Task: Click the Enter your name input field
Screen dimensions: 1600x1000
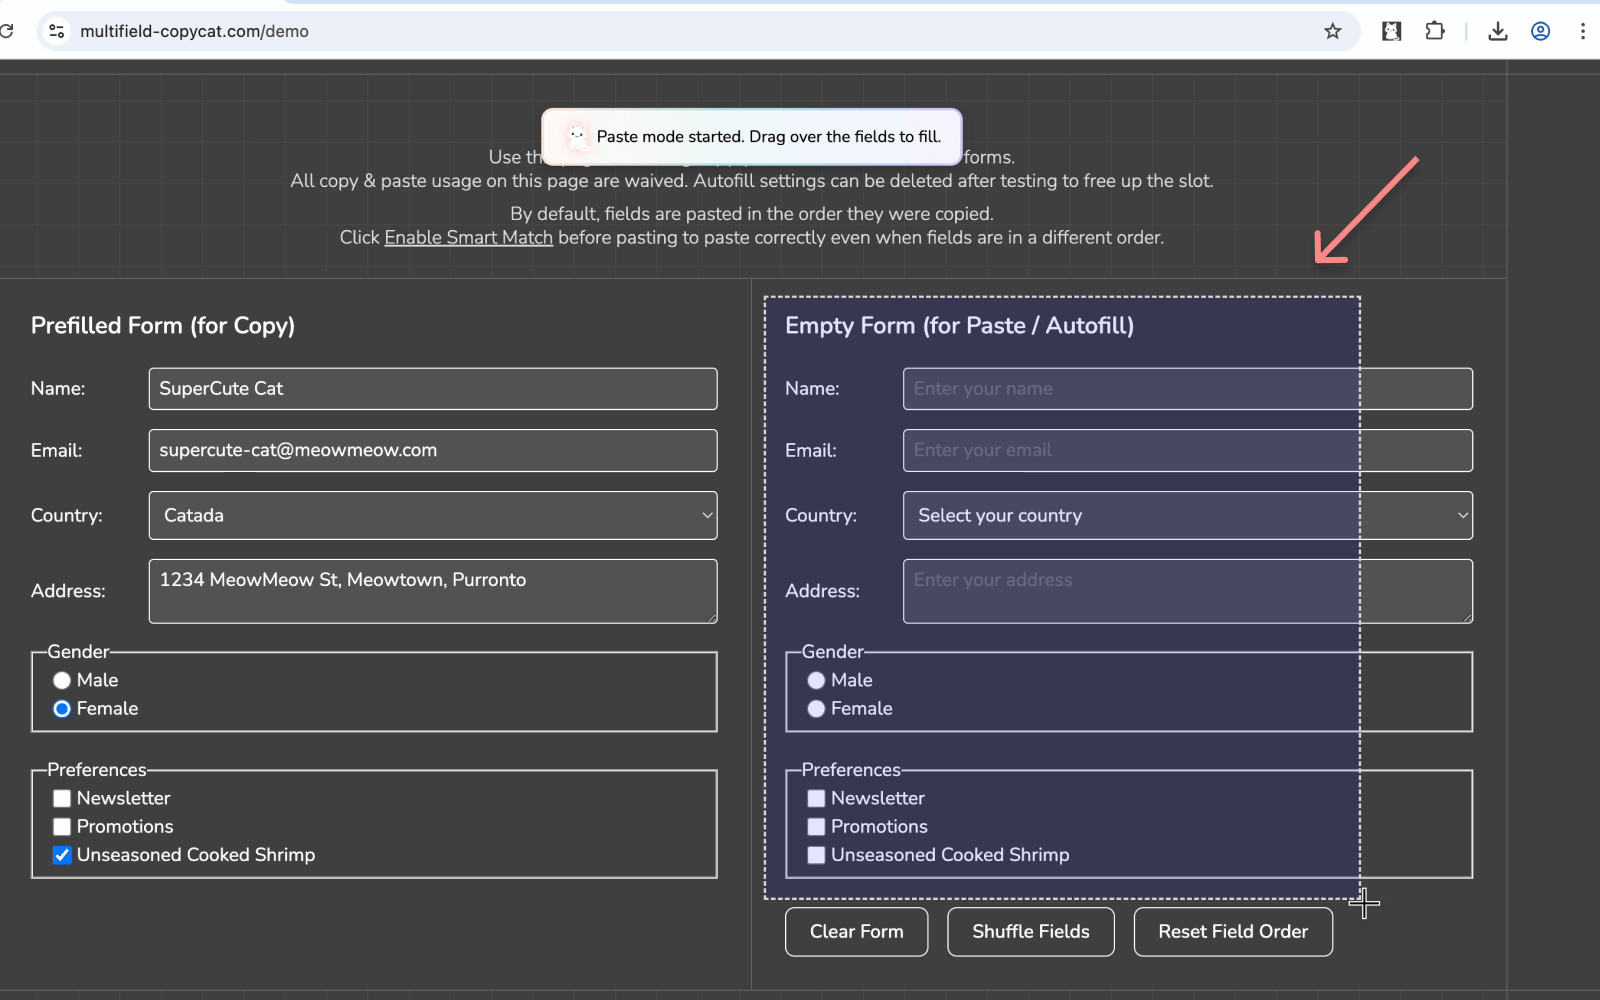Action: [1187, 389]
